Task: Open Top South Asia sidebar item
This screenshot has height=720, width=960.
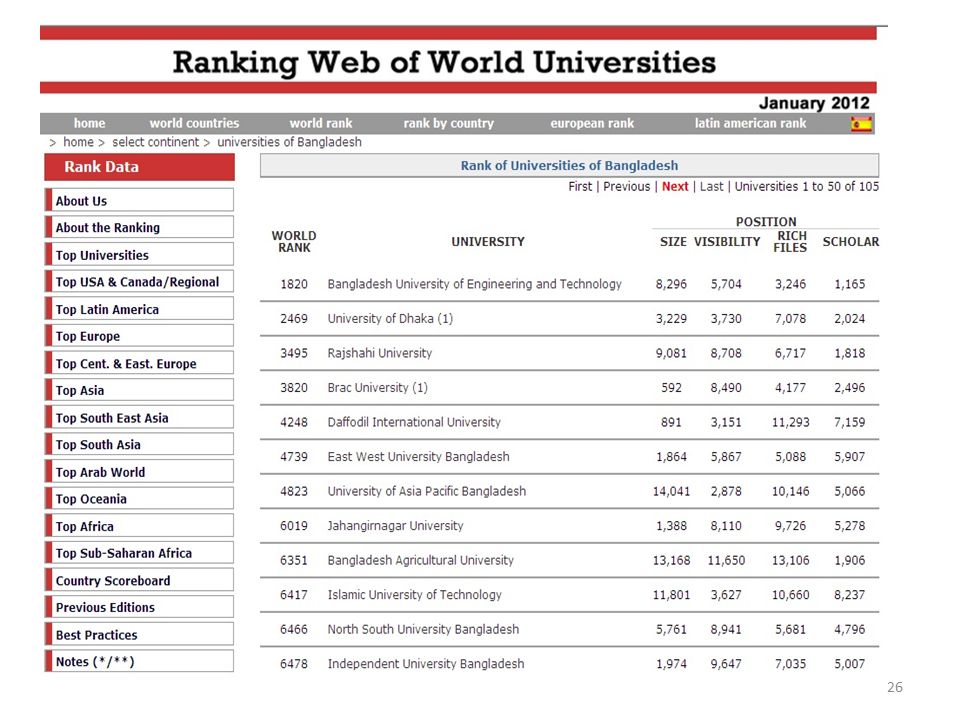Action: tap(140, 444)
